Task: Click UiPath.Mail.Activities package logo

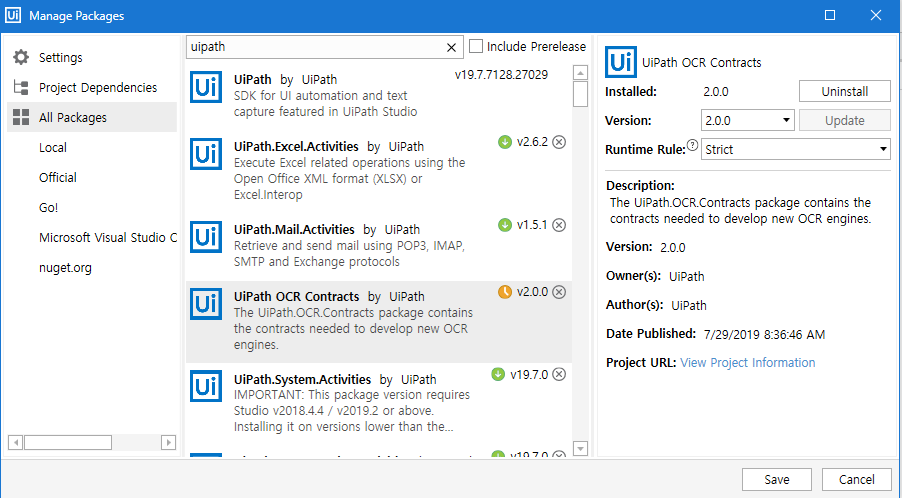Action: [x=206, y=236]
